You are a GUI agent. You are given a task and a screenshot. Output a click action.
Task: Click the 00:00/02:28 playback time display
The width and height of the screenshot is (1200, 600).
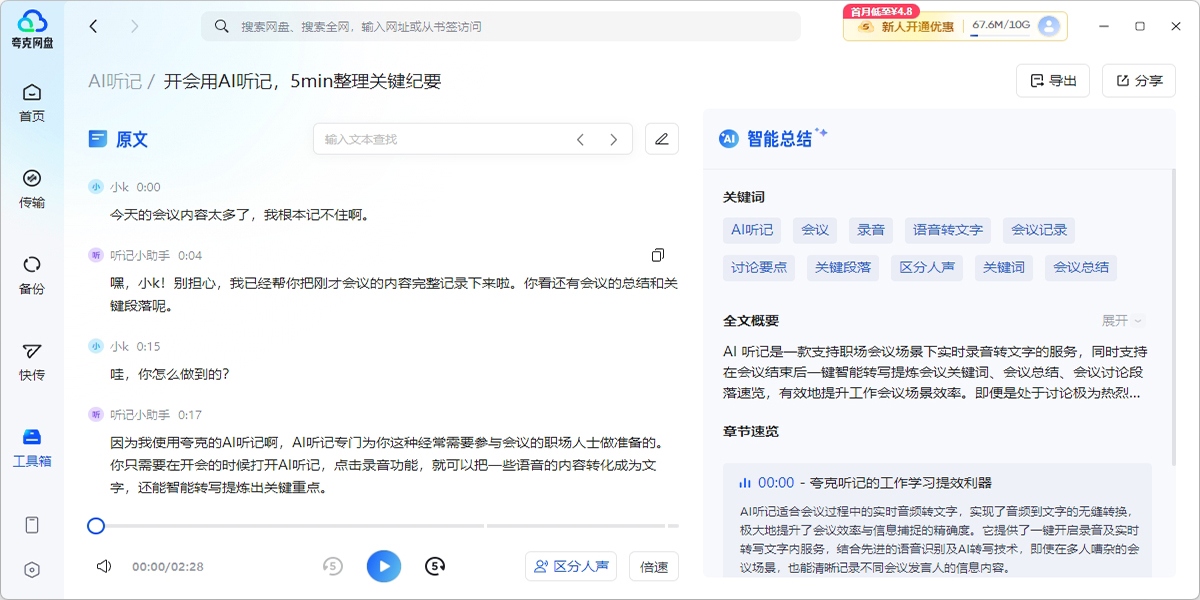(x=168, y=567)
